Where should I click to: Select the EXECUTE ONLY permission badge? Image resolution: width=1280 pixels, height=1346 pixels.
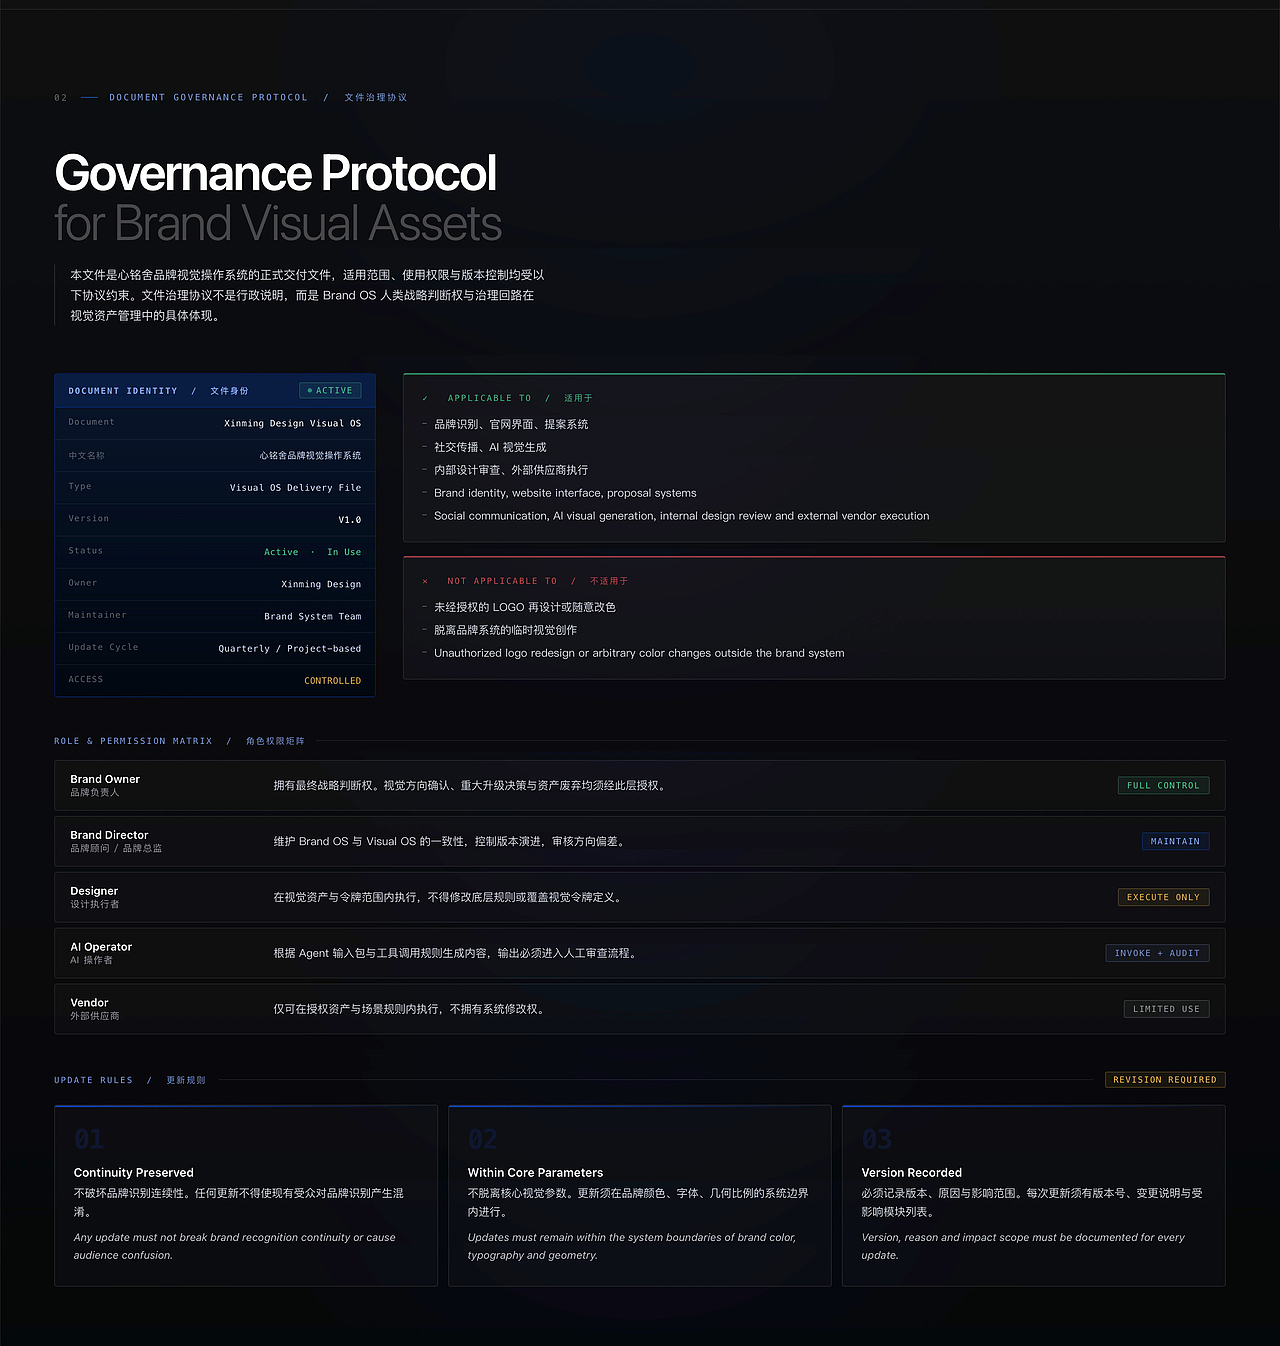tap(1163, 898)
